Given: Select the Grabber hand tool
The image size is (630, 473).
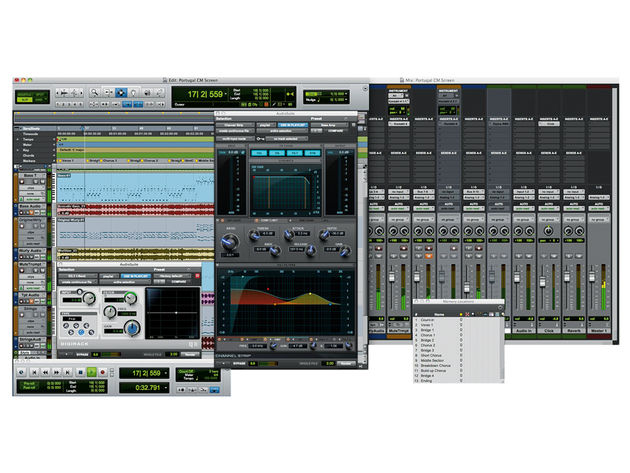Looking at the screenshot, I should coord(135,92).
